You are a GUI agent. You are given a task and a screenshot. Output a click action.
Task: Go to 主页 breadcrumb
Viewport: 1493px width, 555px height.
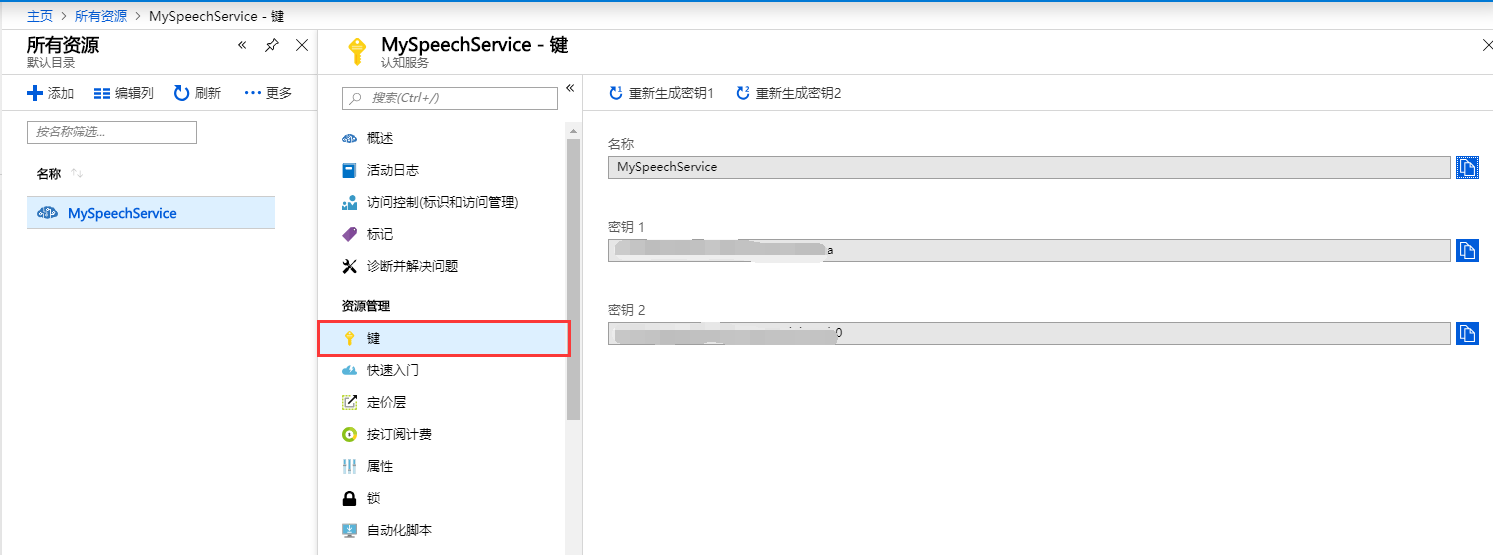tap(40, 16)
